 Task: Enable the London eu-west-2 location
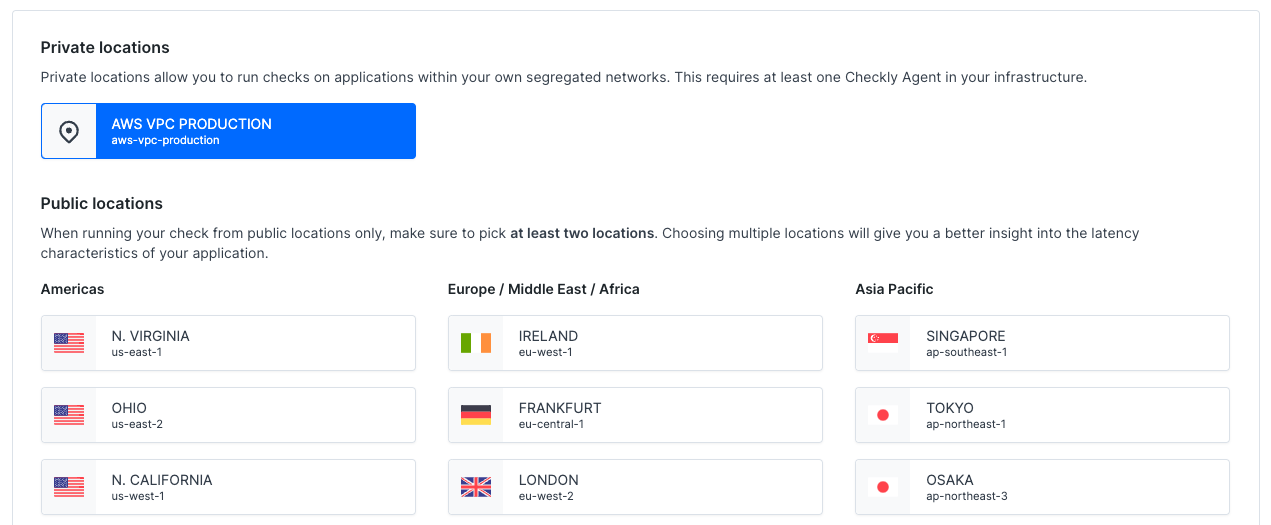coord(662,487)
